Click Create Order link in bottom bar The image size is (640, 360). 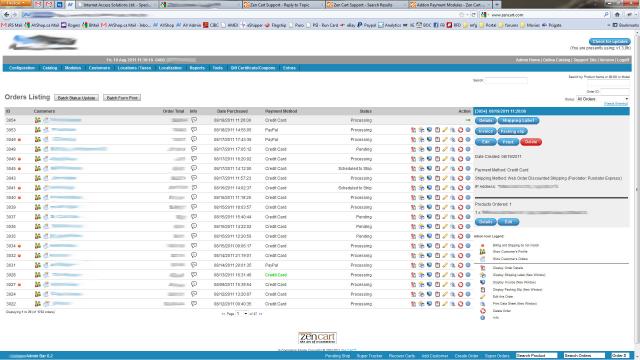(466, 356)
